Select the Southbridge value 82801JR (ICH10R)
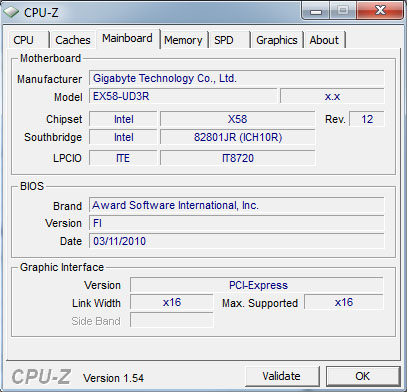This screenshot has height=392, width=407. pyautogui.click(x=237, y=137)
